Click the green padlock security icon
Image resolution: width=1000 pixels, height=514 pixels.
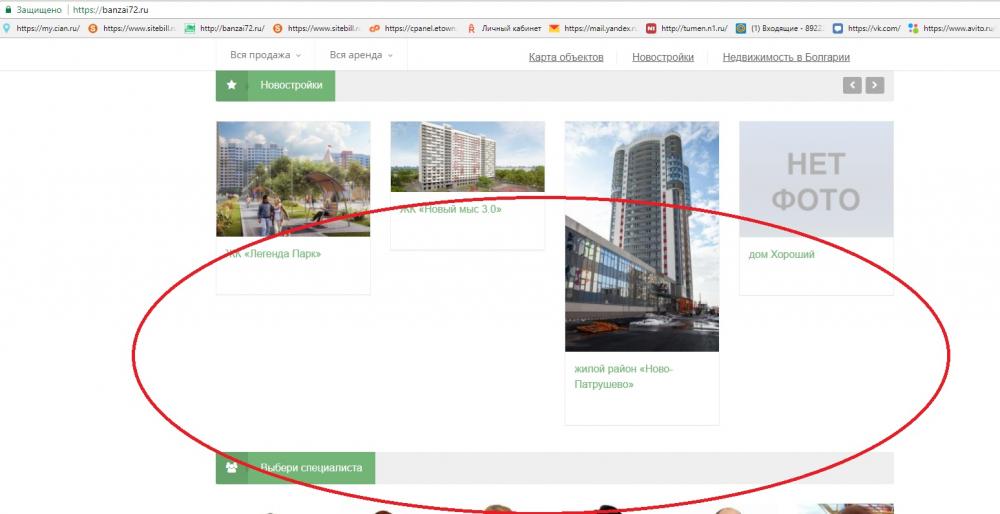(x=8, y=10)
